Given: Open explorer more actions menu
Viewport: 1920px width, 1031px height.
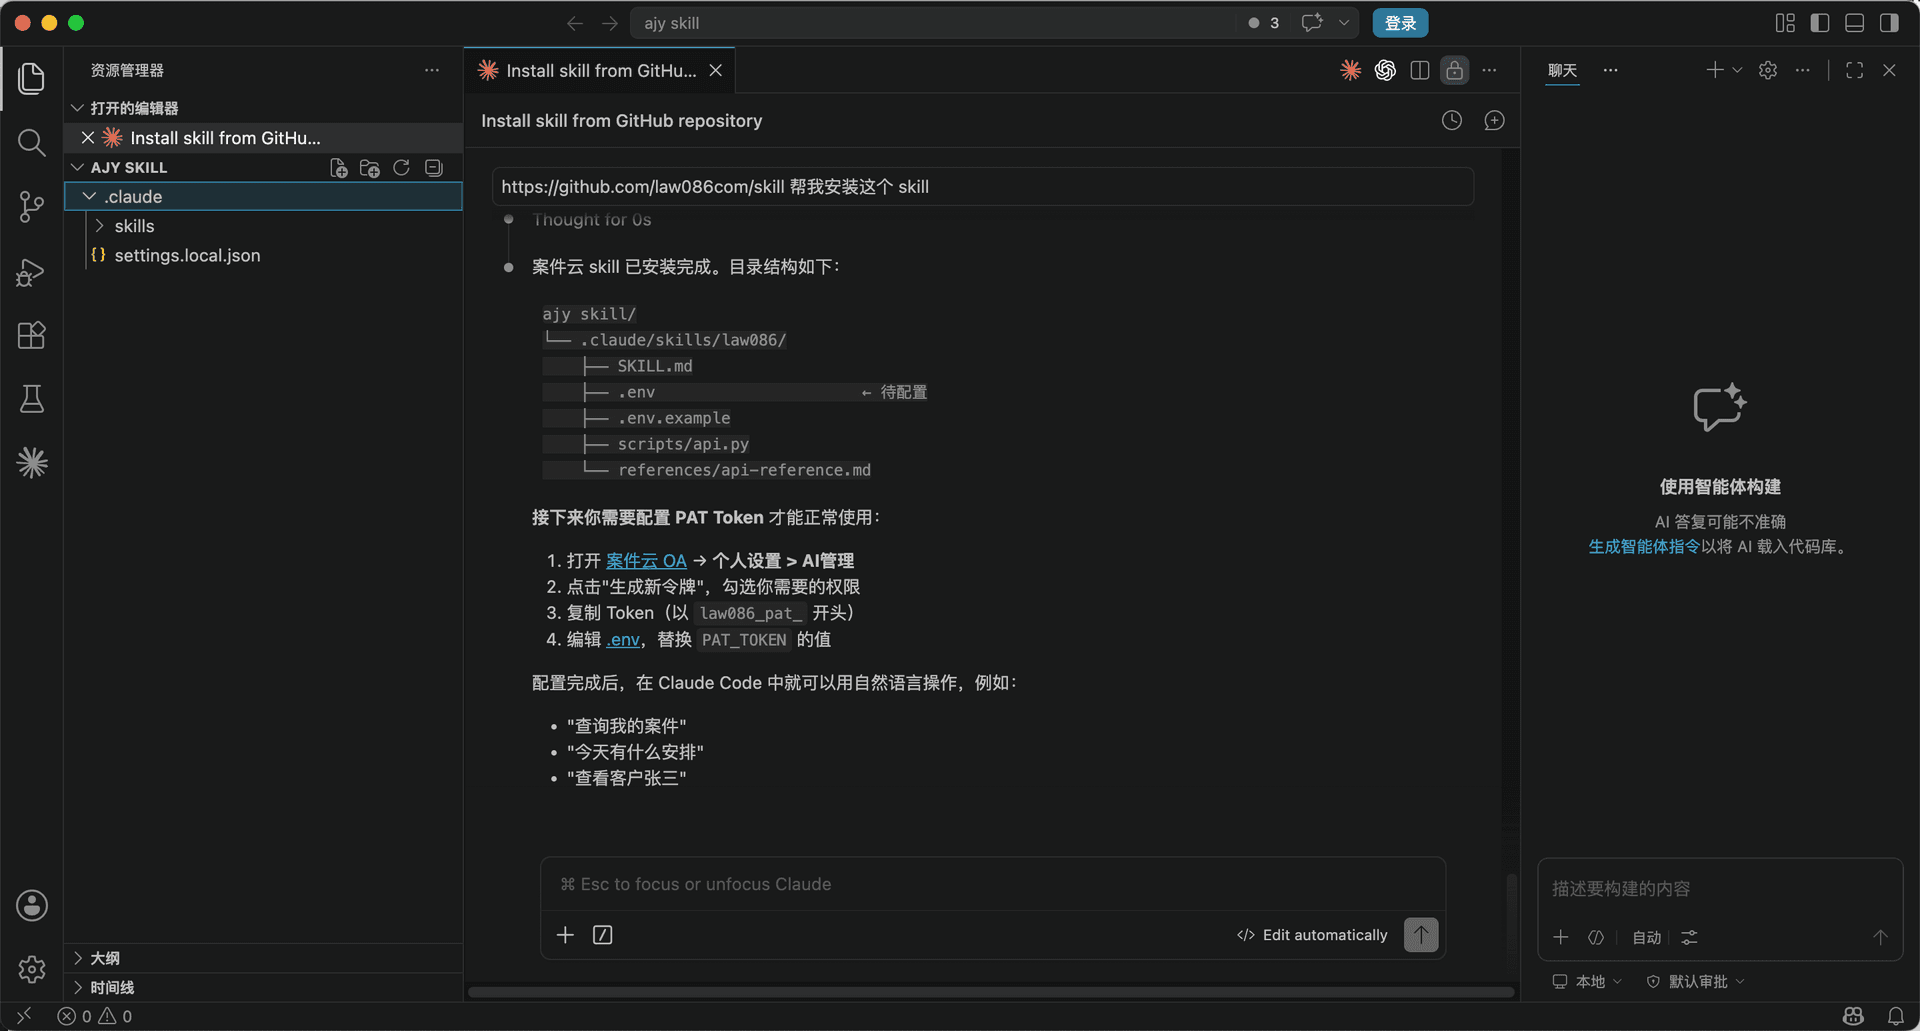Looking at the screenshot, I should (432, 70).
